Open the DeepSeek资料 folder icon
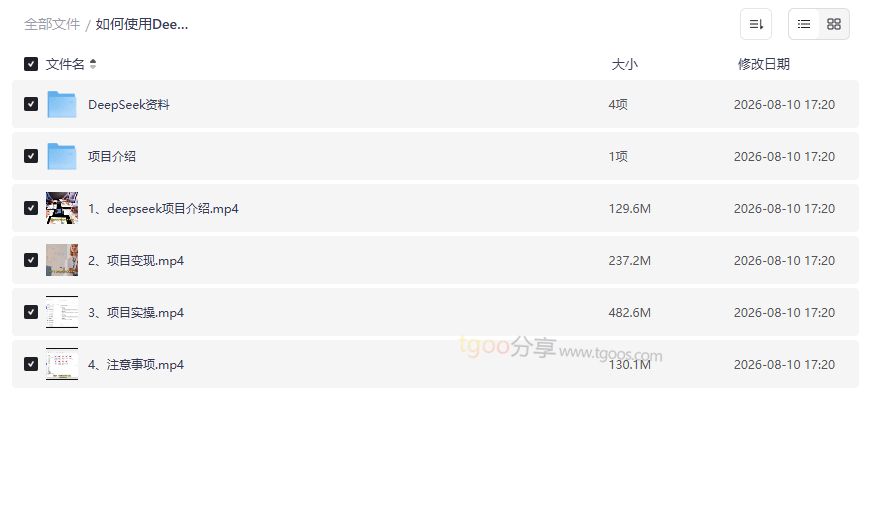The height and width of the screenshot is (514, 874). (61, 104)
